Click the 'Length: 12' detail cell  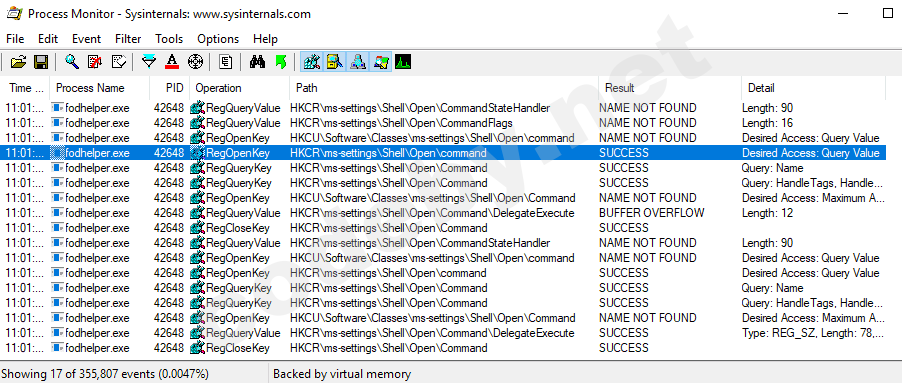click(x=767, y=213)
